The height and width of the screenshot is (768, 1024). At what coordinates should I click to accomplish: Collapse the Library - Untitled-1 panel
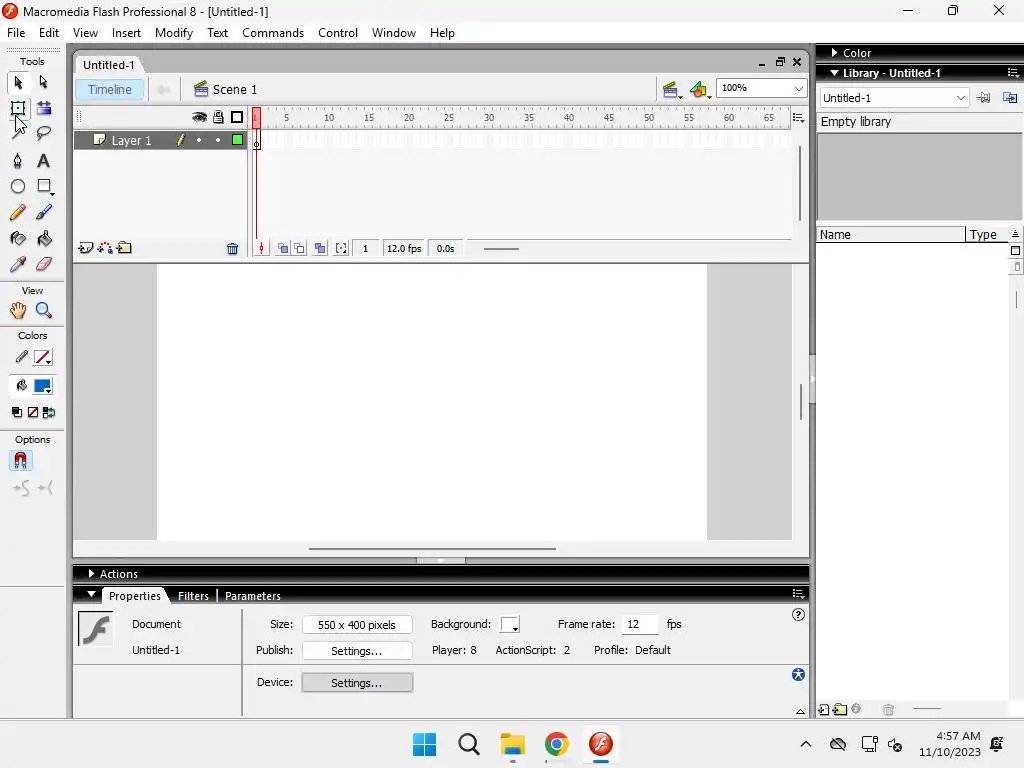834,73
